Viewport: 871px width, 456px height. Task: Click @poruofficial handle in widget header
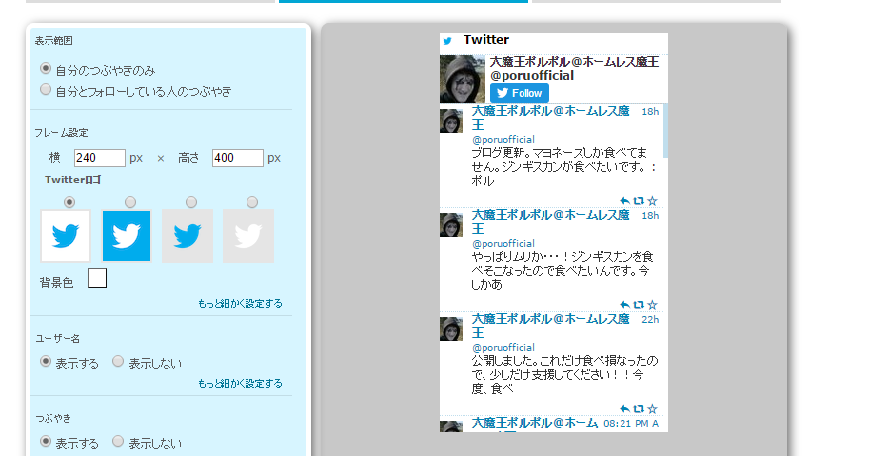(x=532, y=76)
